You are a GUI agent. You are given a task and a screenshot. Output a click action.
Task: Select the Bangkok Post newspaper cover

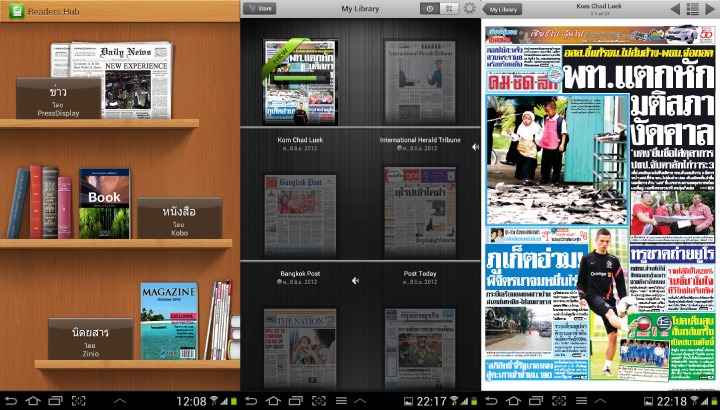pos(297,212)
